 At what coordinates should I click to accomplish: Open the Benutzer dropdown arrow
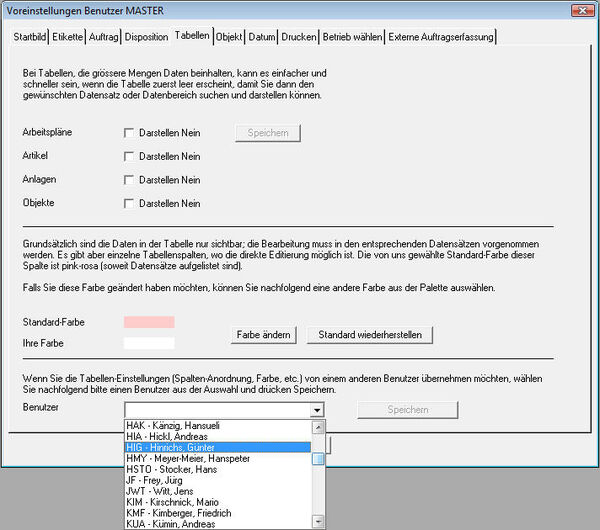(317, 410)
